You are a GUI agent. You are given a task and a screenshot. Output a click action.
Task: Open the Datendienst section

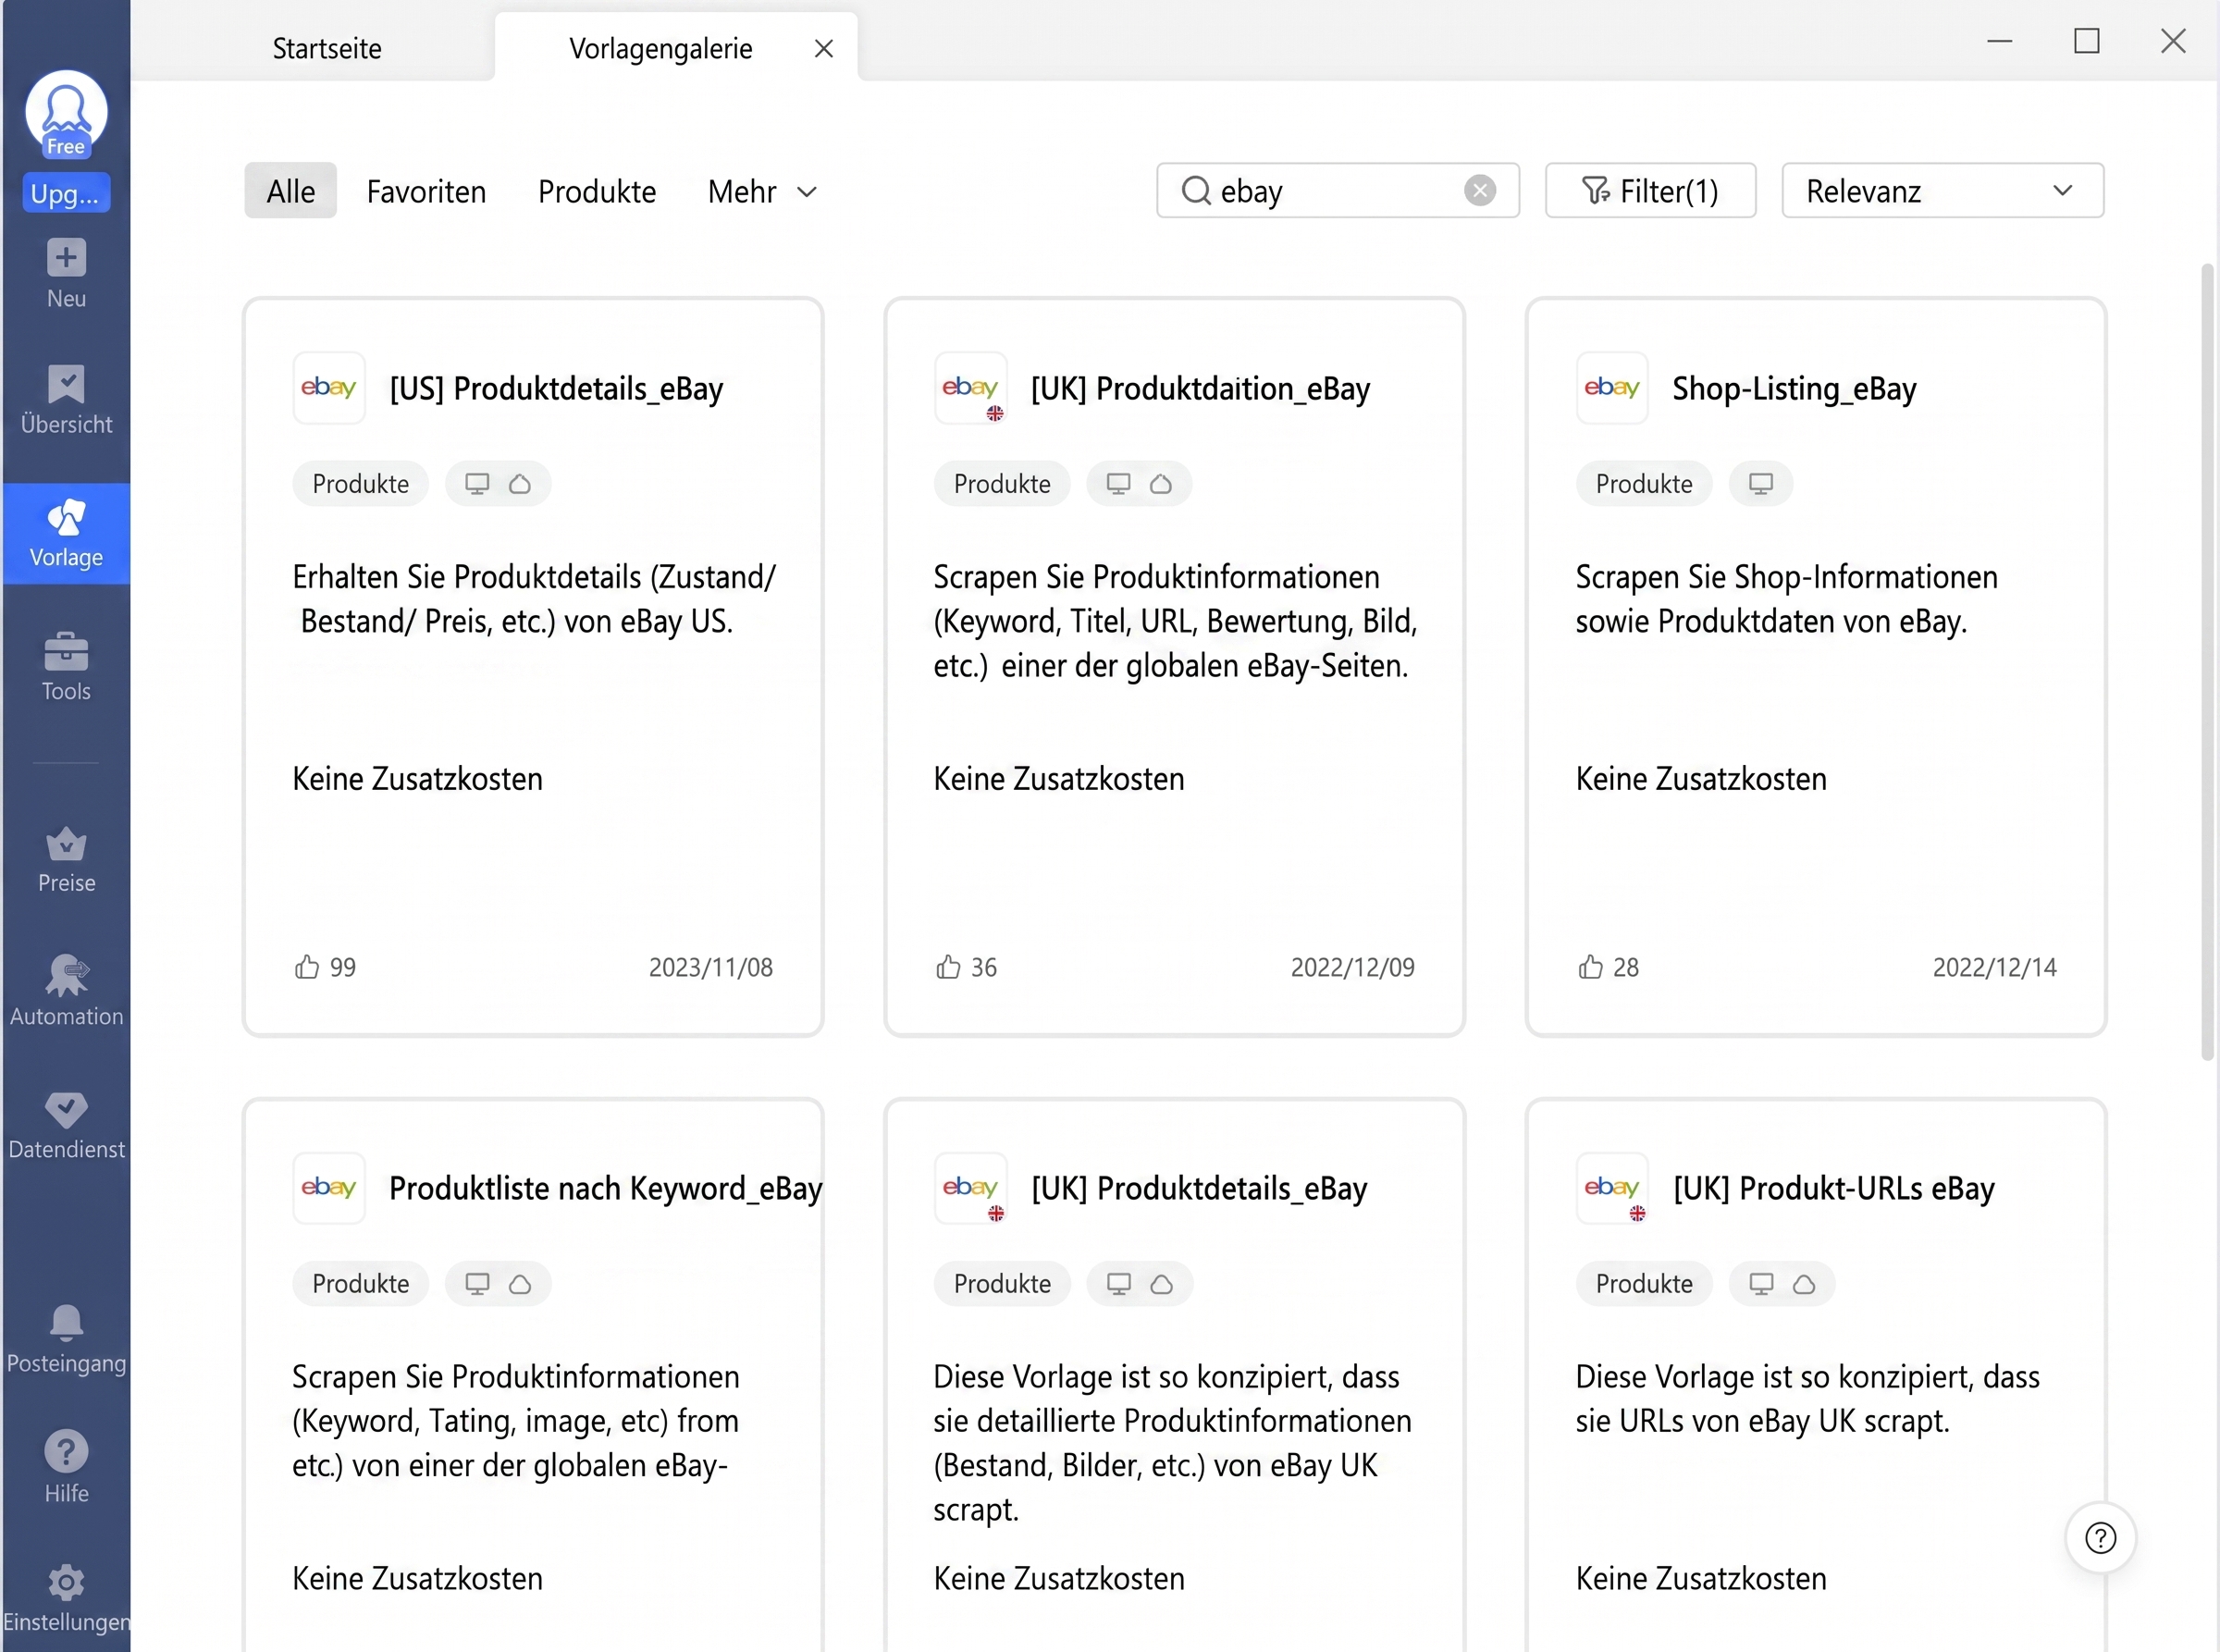66,1125
